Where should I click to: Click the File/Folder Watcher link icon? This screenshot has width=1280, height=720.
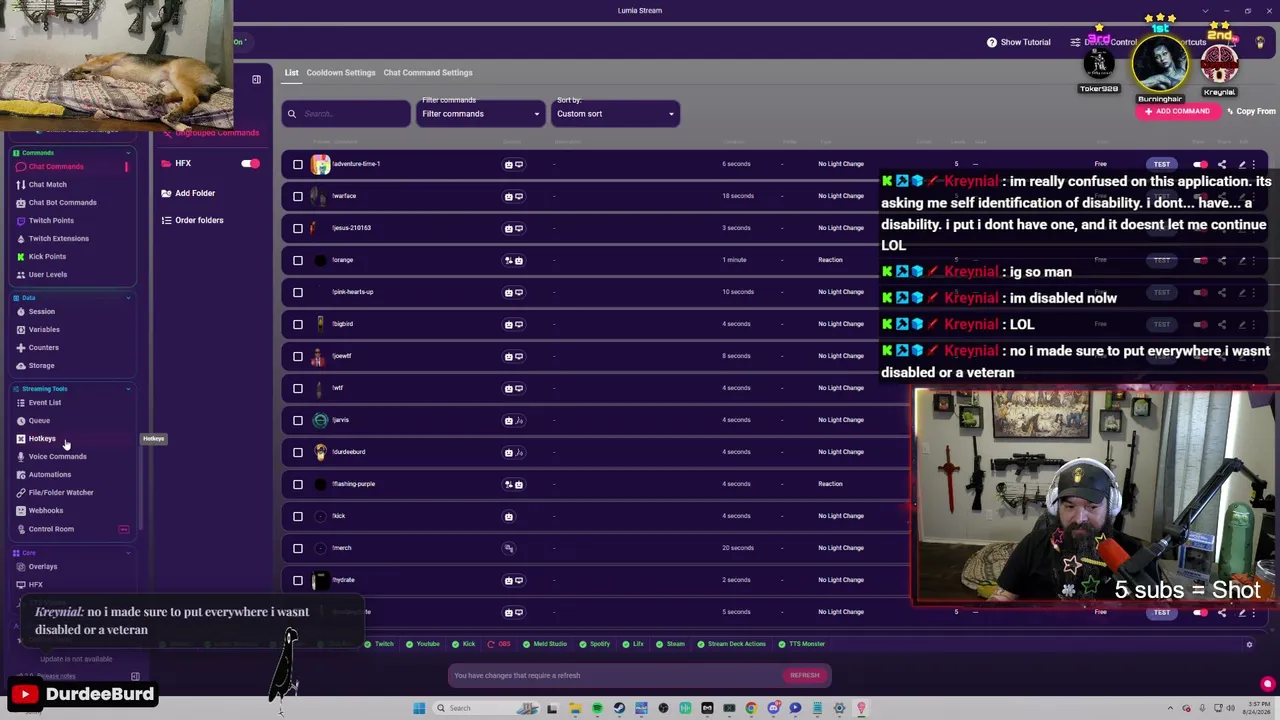coord(20,493)
